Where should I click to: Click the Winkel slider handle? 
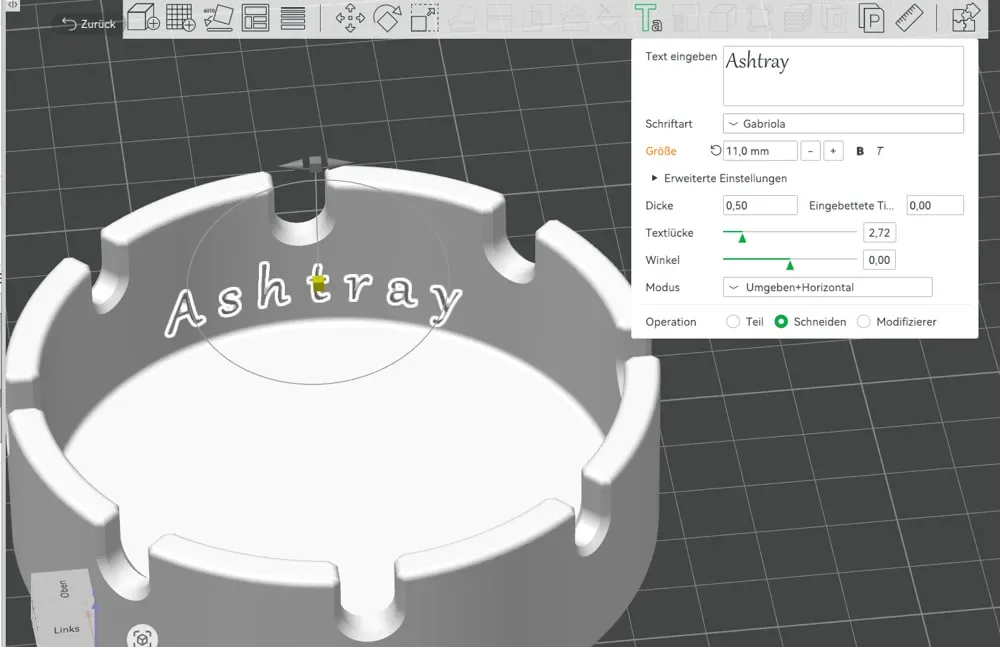[790, 265]
